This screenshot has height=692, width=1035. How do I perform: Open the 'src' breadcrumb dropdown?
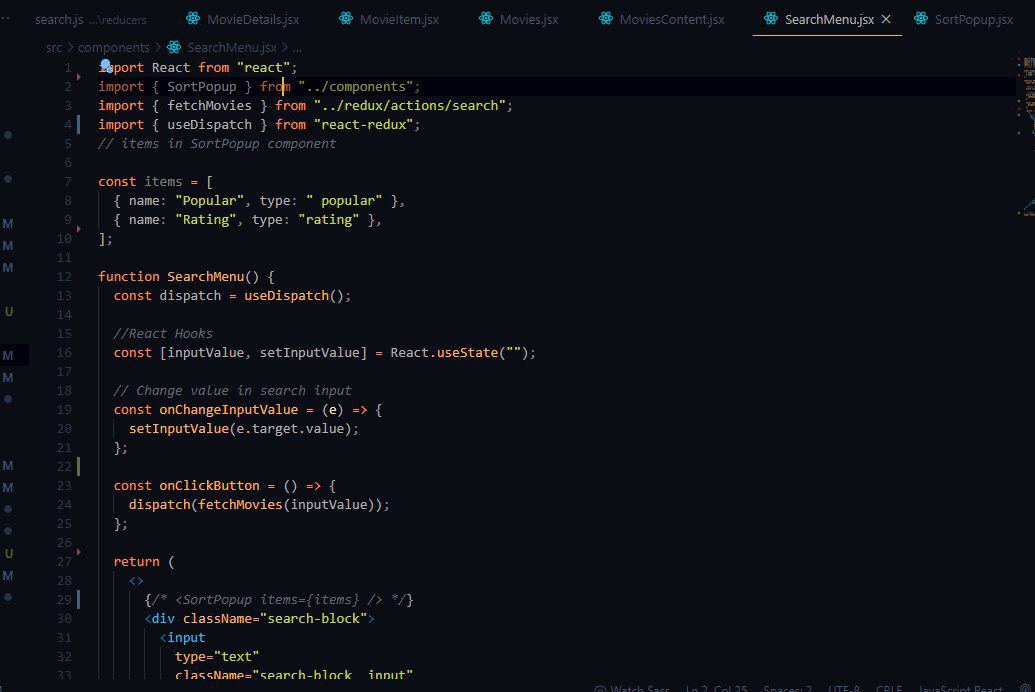(54, 48)
